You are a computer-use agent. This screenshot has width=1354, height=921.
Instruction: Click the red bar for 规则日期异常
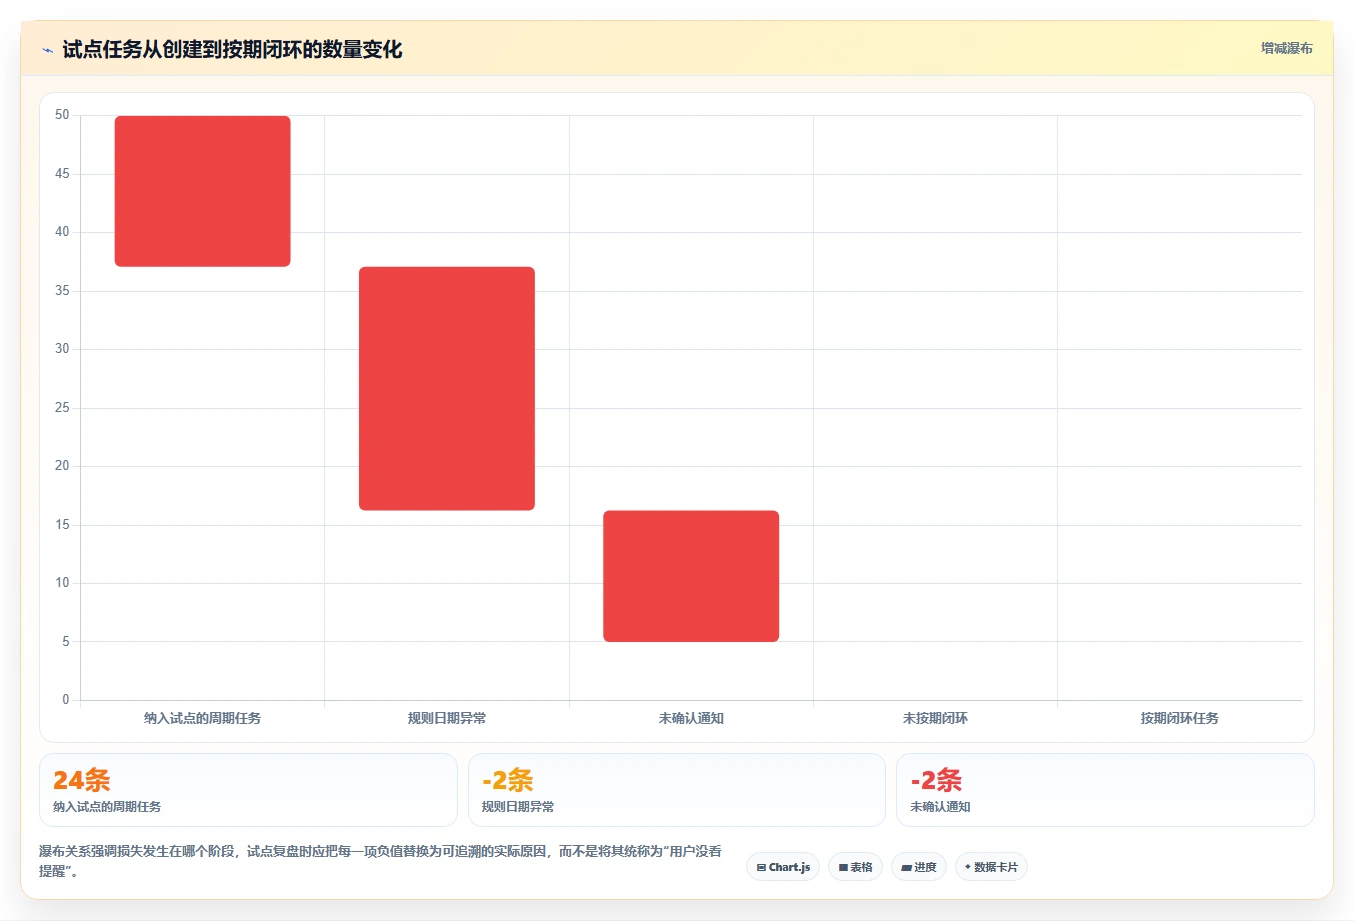click(447, 388)
